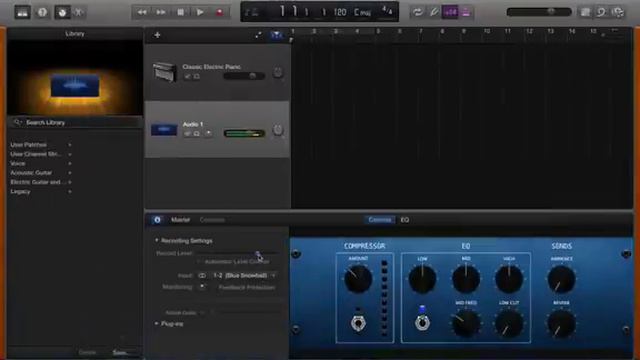Solo the Classic Electric Piano track

click(197, 76)
